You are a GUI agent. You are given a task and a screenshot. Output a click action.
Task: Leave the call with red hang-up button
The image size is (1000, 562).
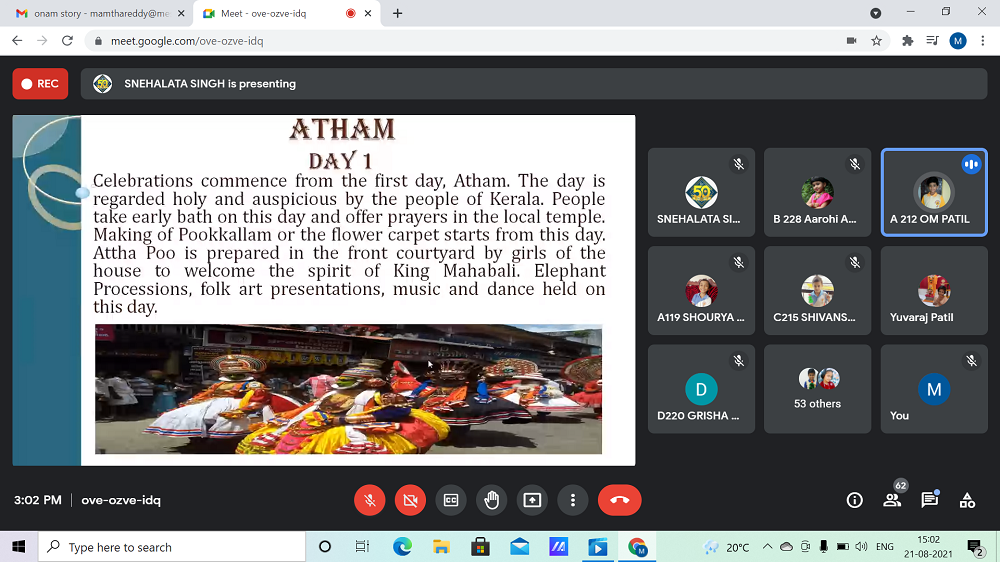[619, 500]
